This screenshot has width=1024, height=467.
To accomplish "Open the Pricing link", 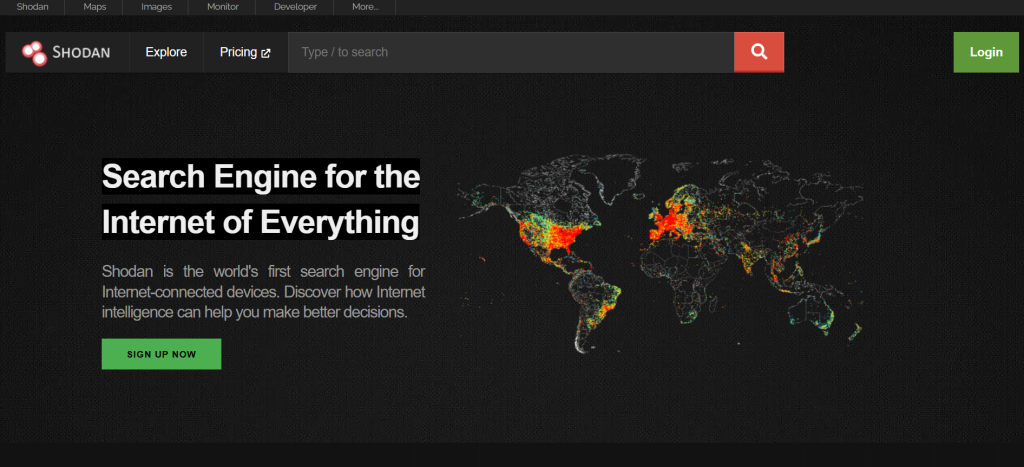I will pyautogui.click(x=245, y=52).
